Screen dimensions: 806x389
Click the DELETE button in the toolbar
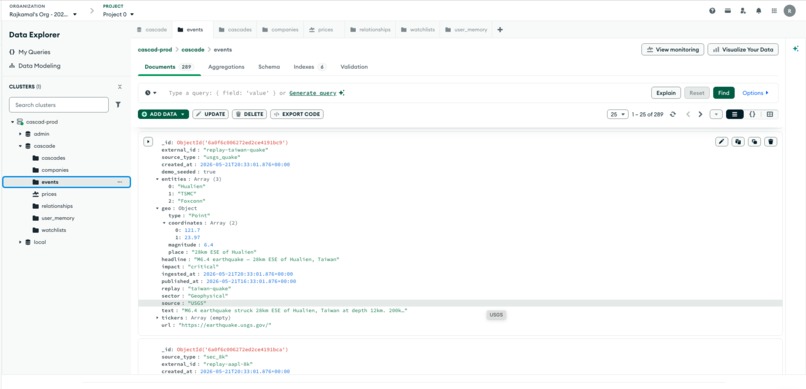coord(249,114)
